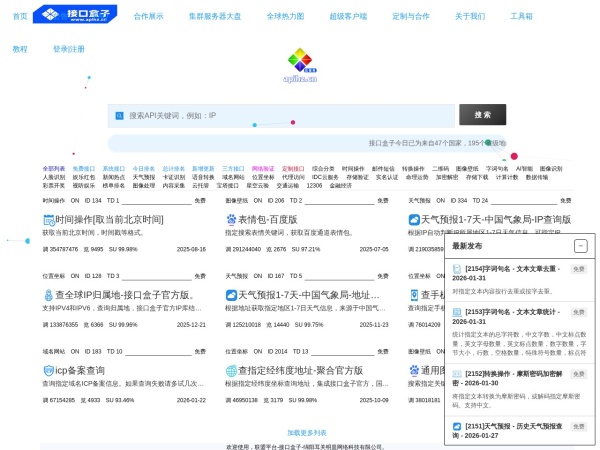Click the 接口盒子 logo in the header

coord(75,15)
